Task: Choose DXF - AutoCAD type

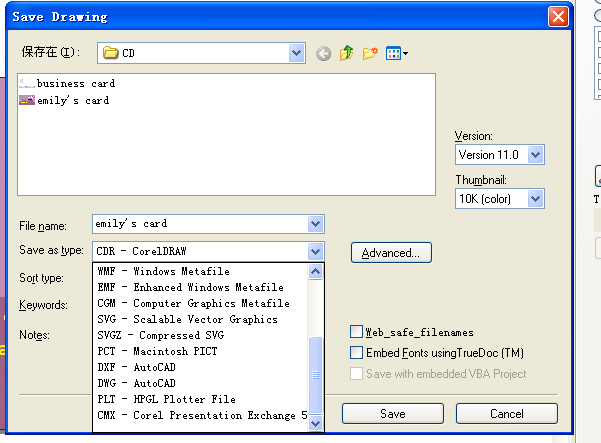Action: click(200, 367)
